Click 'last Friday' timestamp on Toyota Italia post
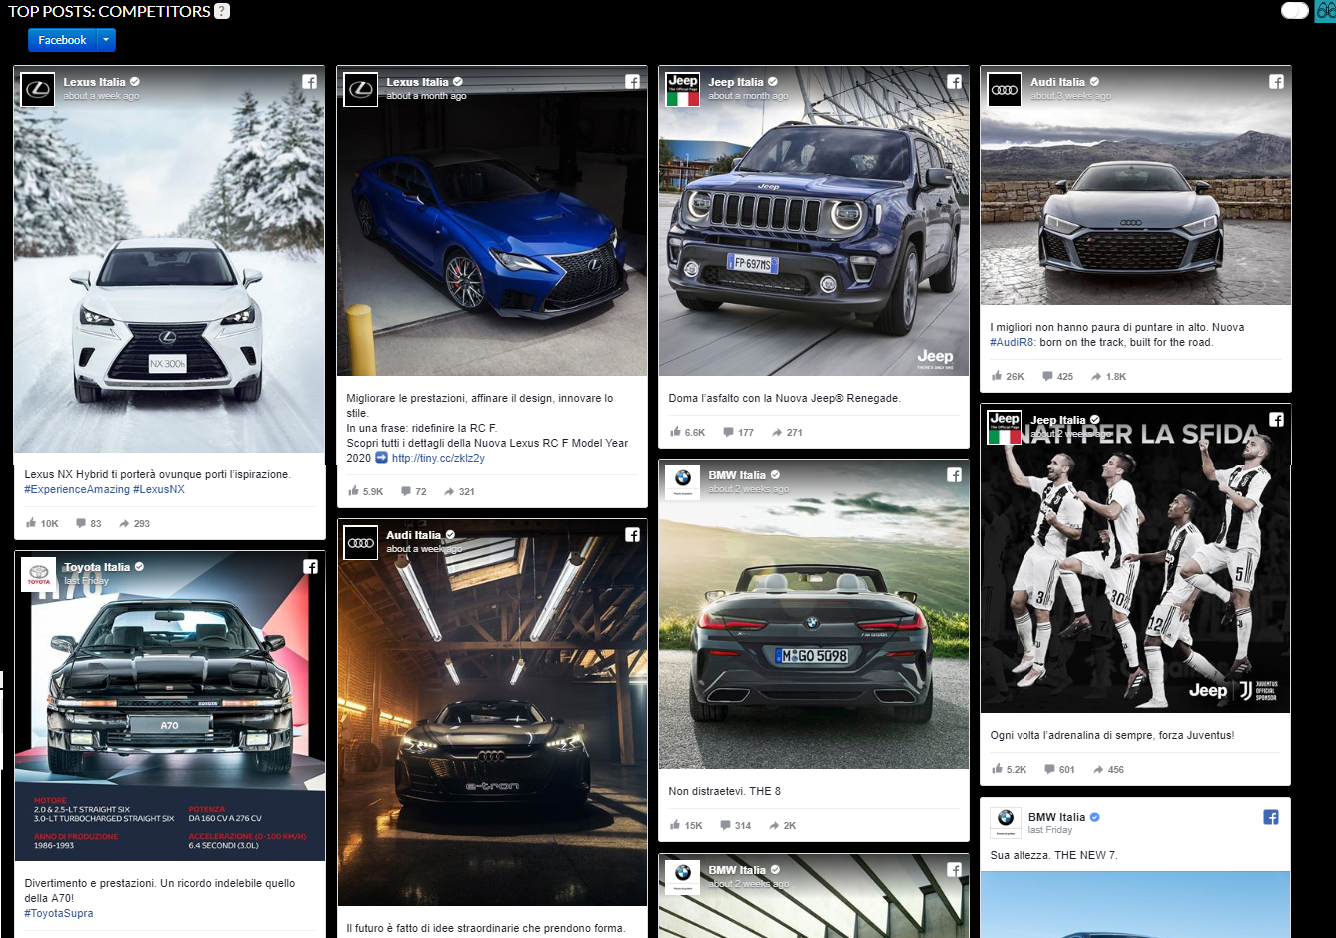 point(86,581)
